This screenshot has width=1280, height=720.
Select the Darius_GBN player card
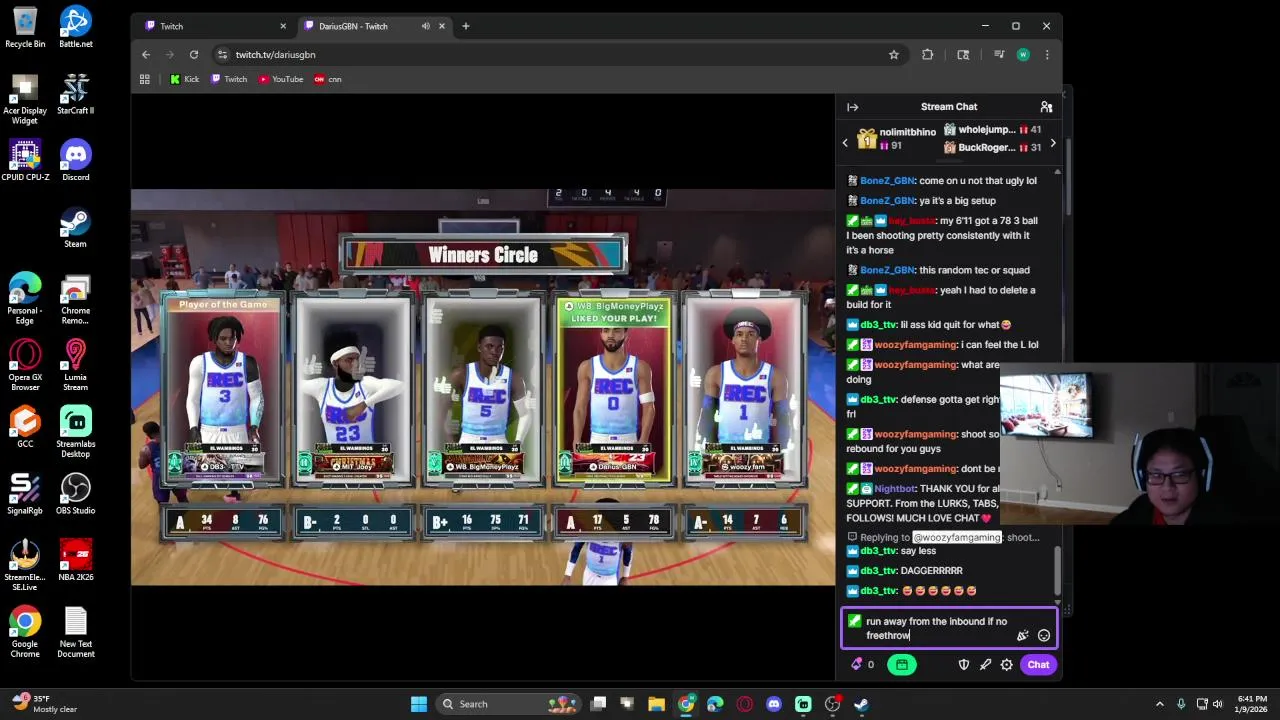click(x=614, y=388)
